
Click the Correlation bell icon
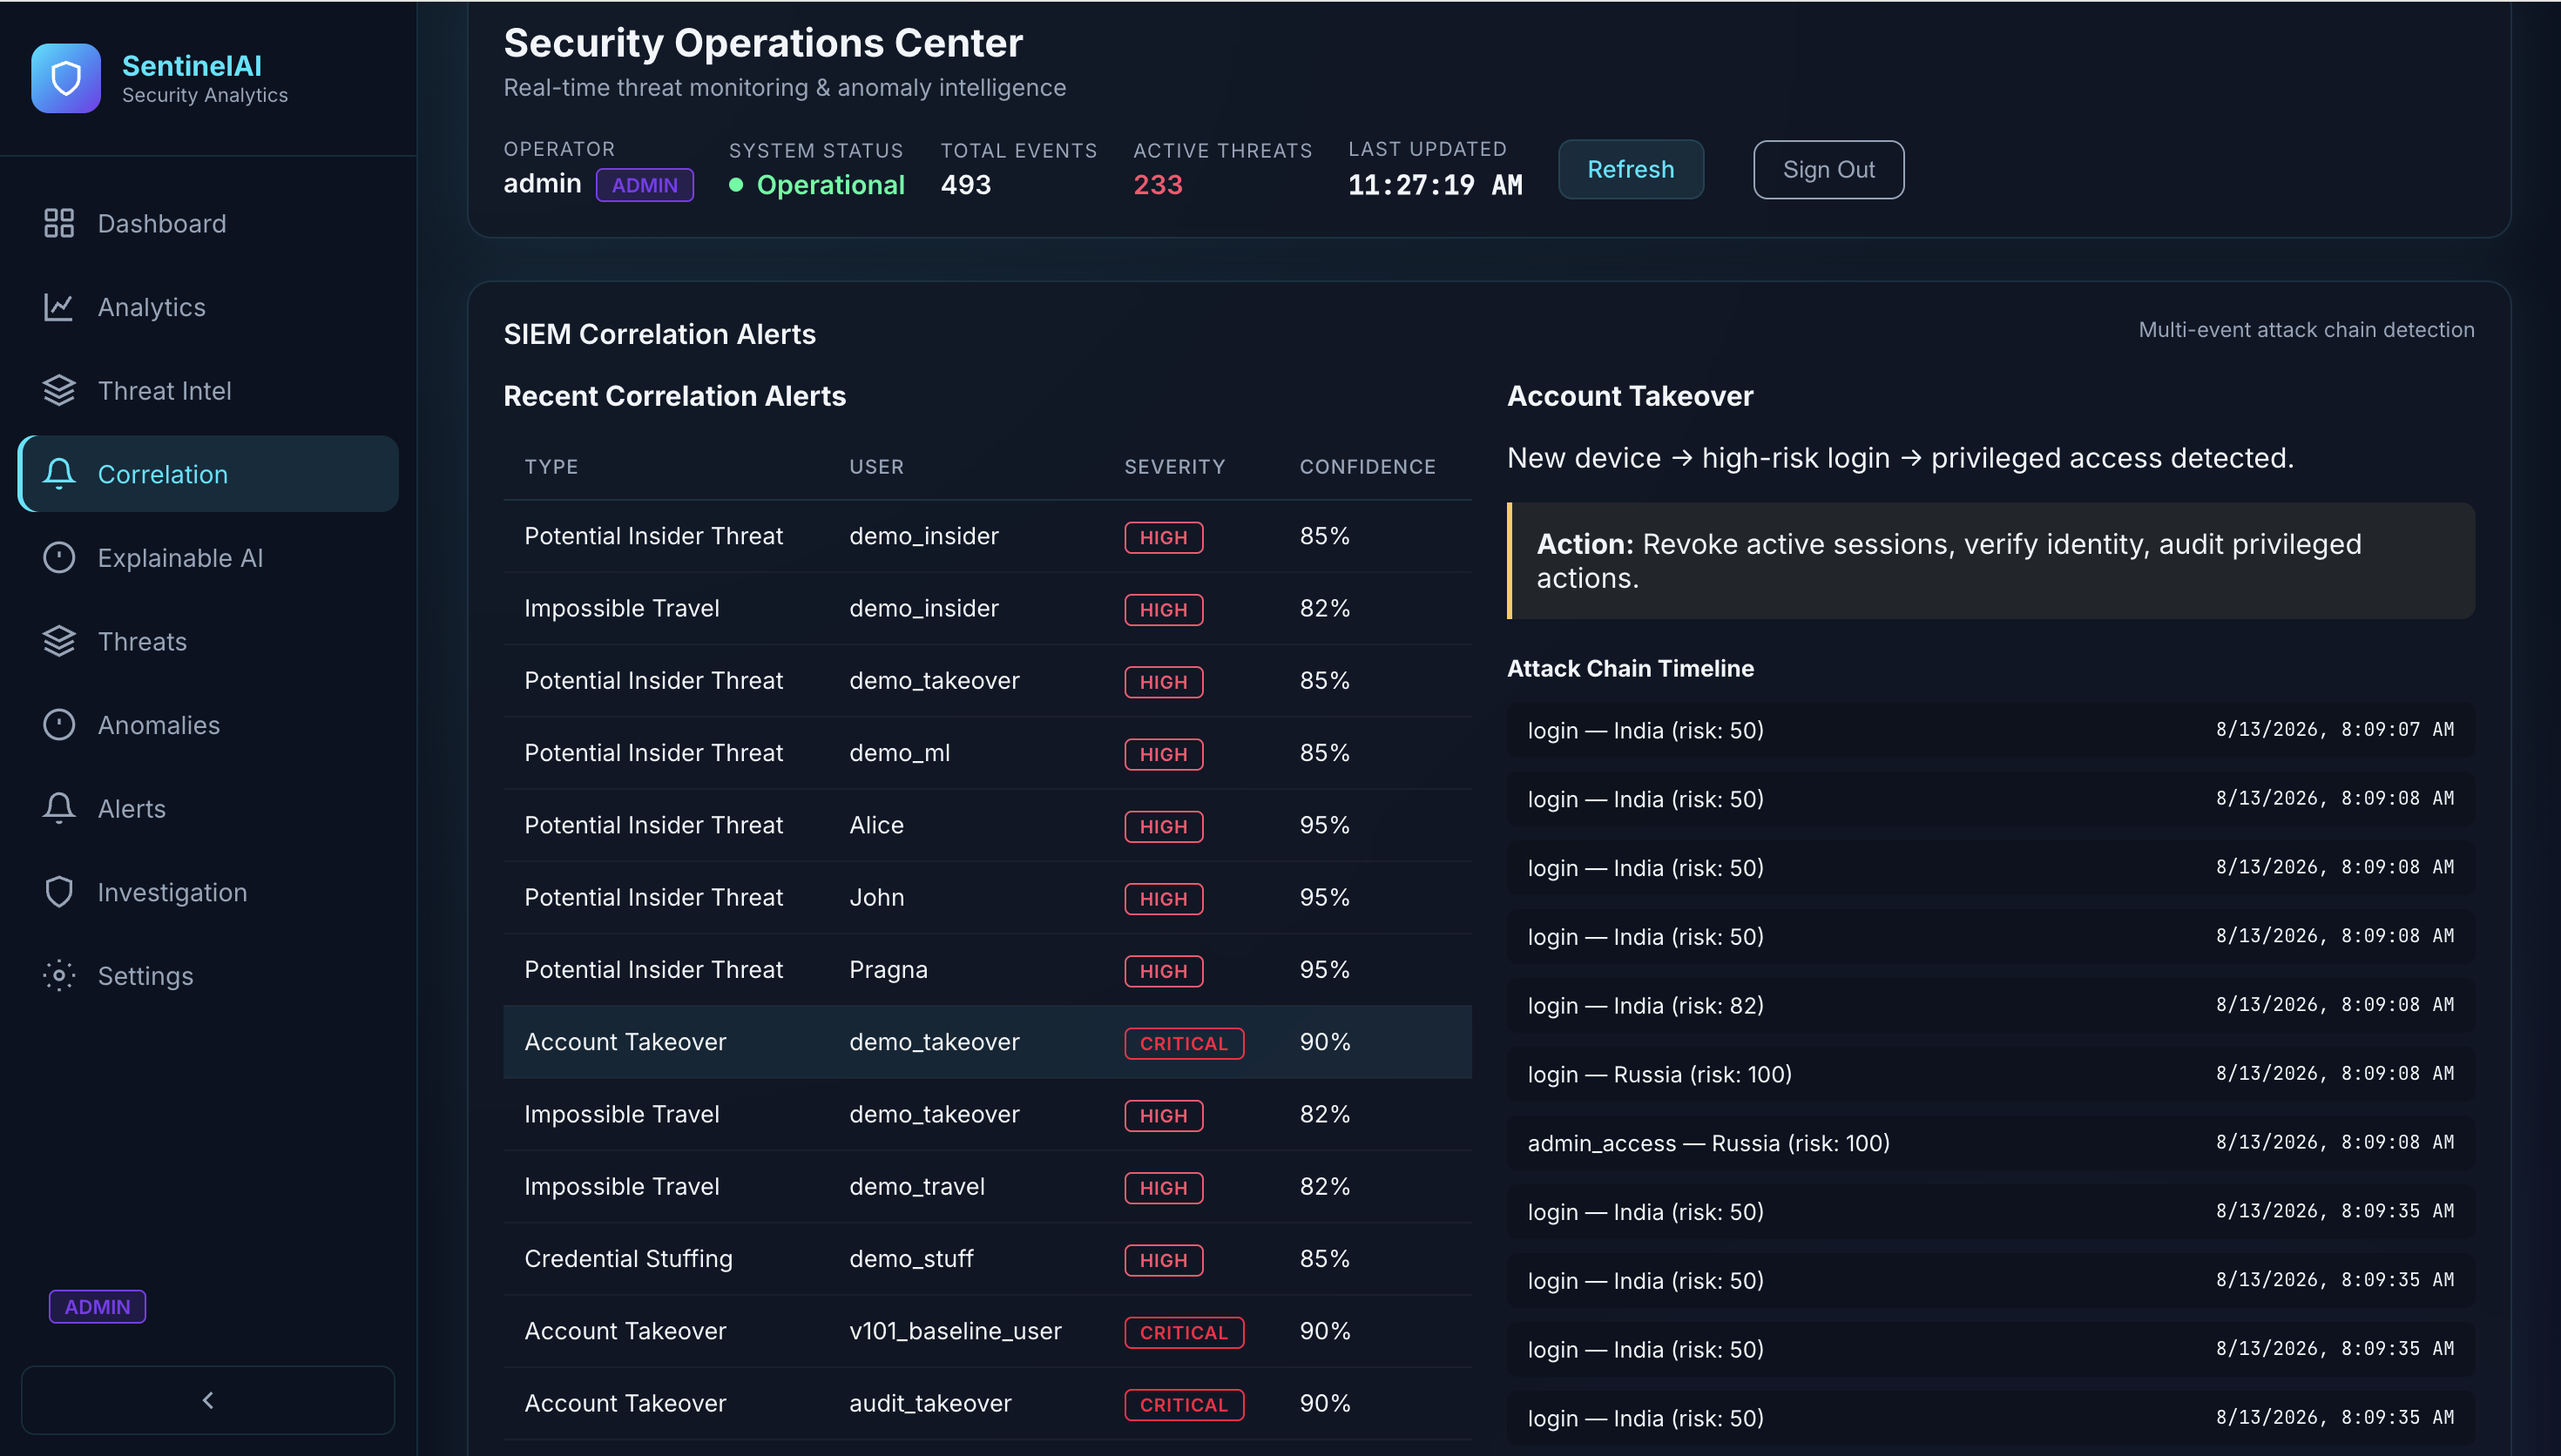(x=59, y=474)
